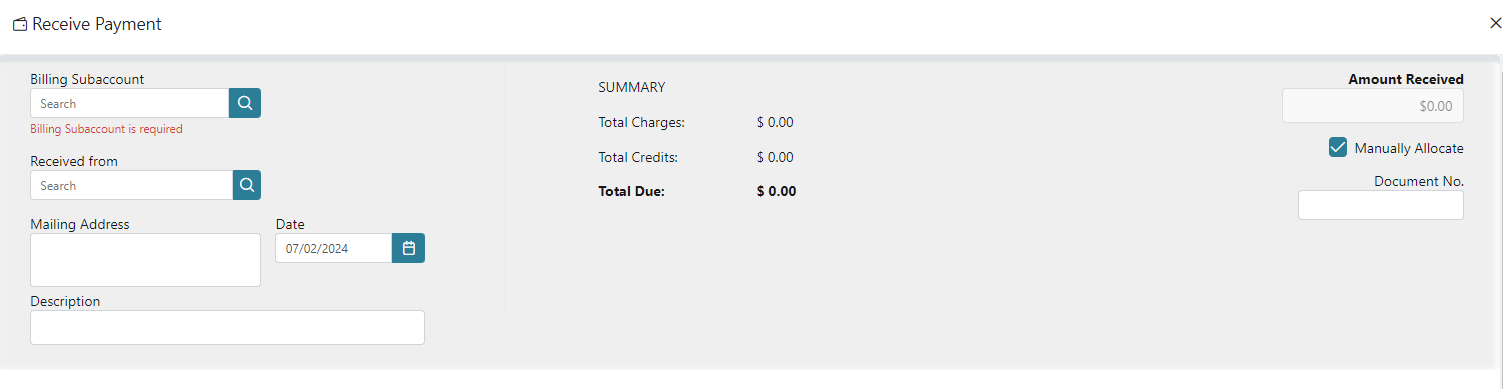Select the Date field showing 07/02/2024

click(x=333, y=248)
